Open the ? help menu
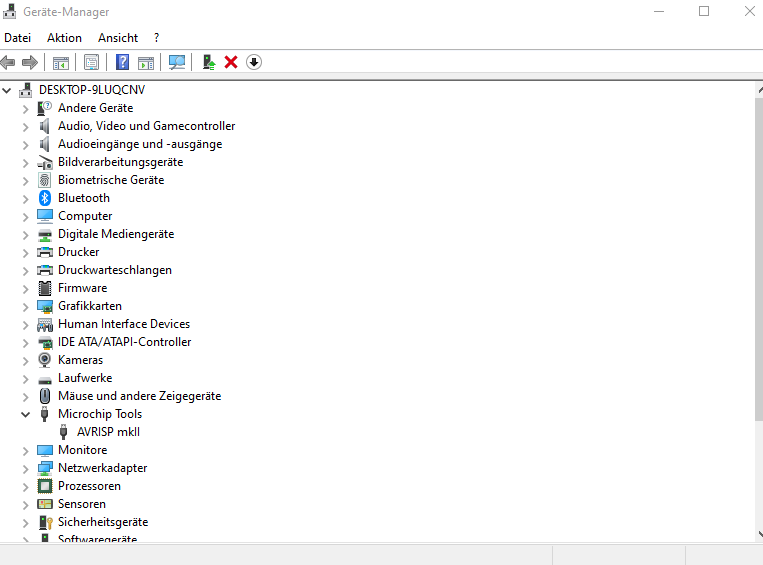The height and width of the screenshot is (565, 763). (x=156, y=38)
